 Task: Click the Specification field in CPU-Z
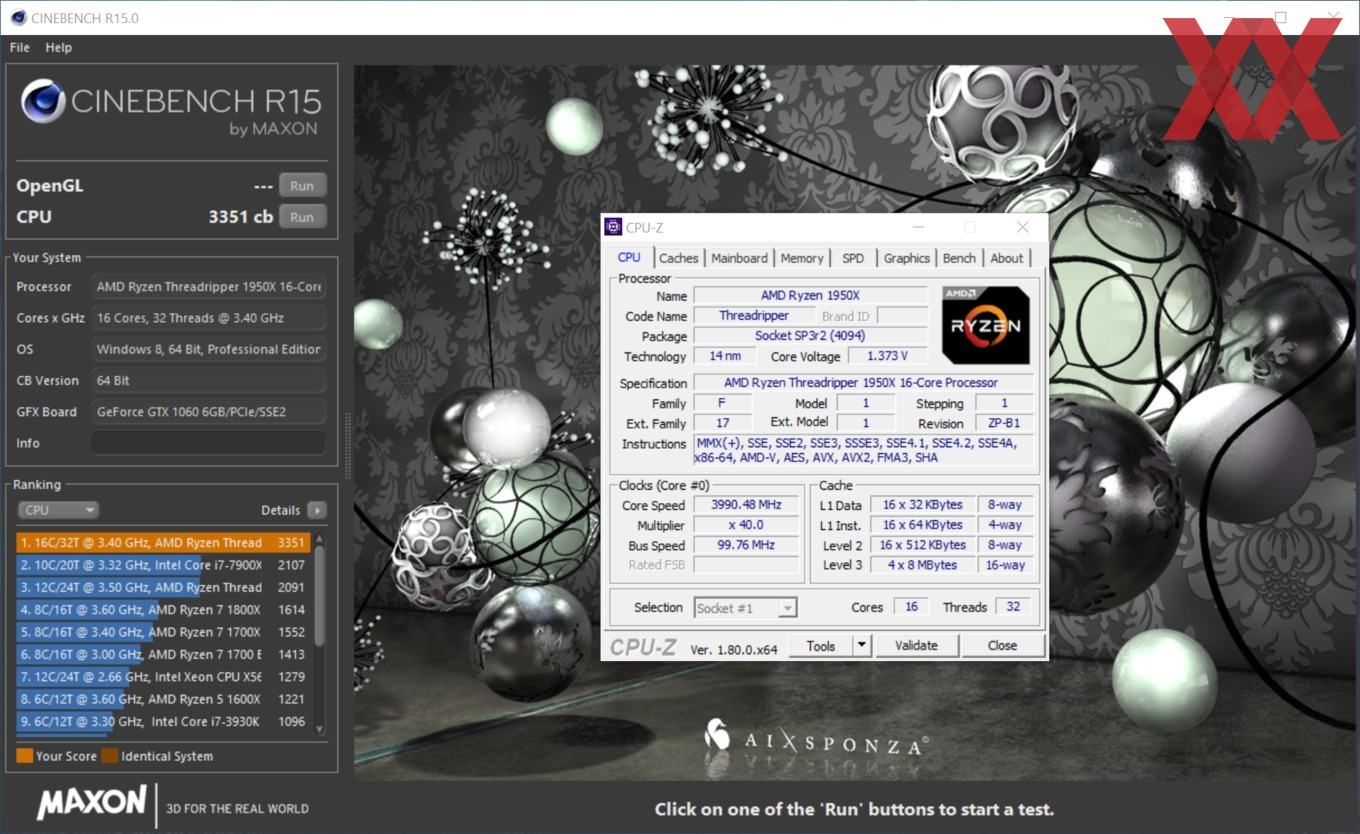pos(862,383)
